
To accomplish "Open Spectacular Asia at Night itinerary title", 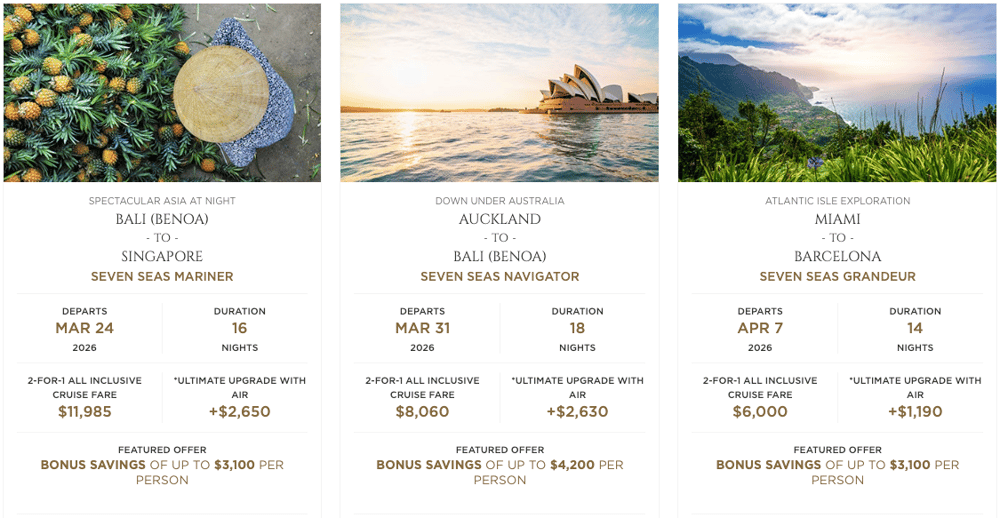I will 162,201.
